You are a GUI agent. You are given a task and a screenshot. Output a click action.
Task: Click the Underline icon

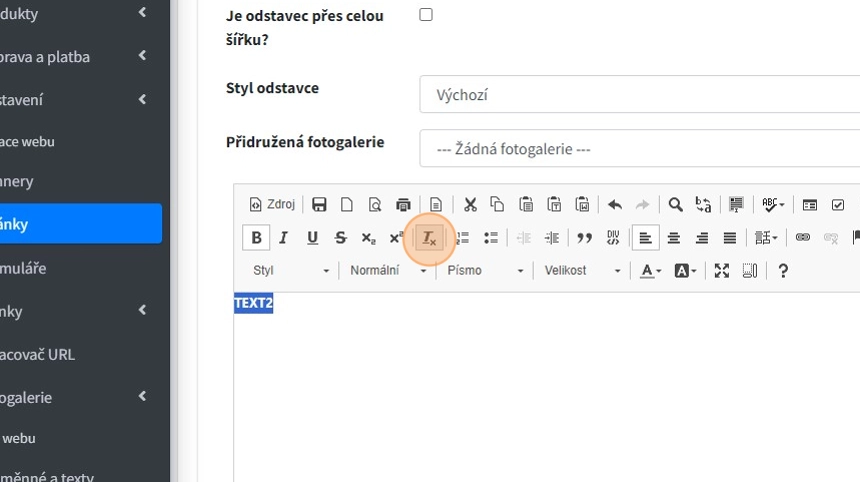(312, 238)
